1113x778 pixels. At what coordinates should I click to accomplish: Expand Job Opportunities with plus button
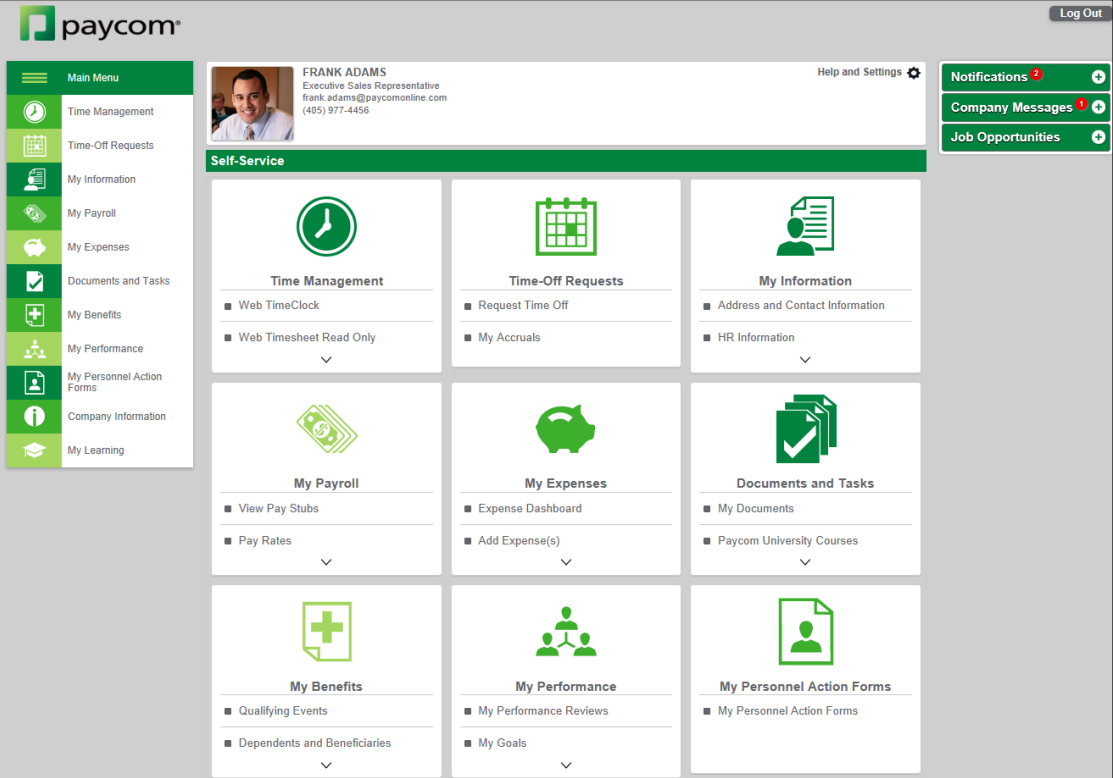(x=1098, y=137)
